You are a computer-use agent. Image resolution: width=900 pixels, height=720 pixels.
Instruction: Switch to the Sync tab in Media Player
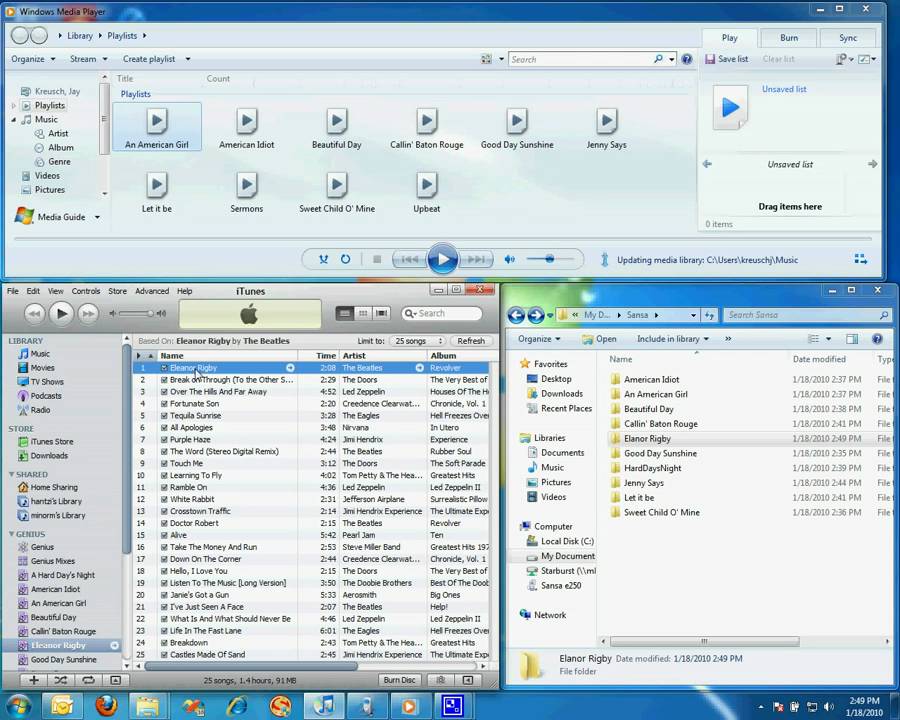(848, 38)
